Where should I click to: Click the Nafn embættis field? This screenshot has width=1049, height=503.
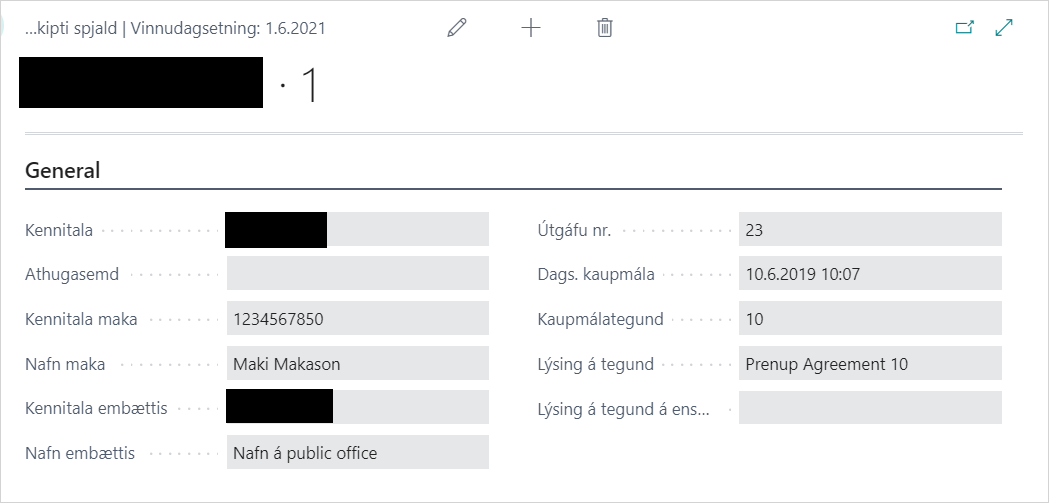(357, 453)
